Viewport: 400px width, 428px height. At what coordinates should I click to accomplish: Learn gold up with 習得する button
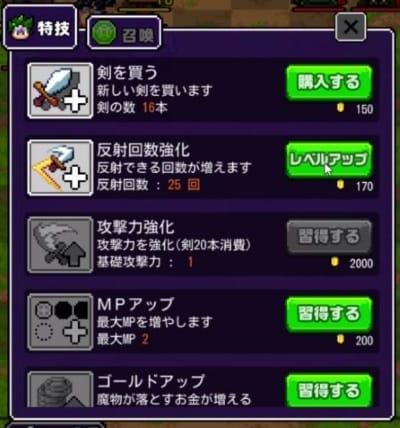click(x=329, y=390)
